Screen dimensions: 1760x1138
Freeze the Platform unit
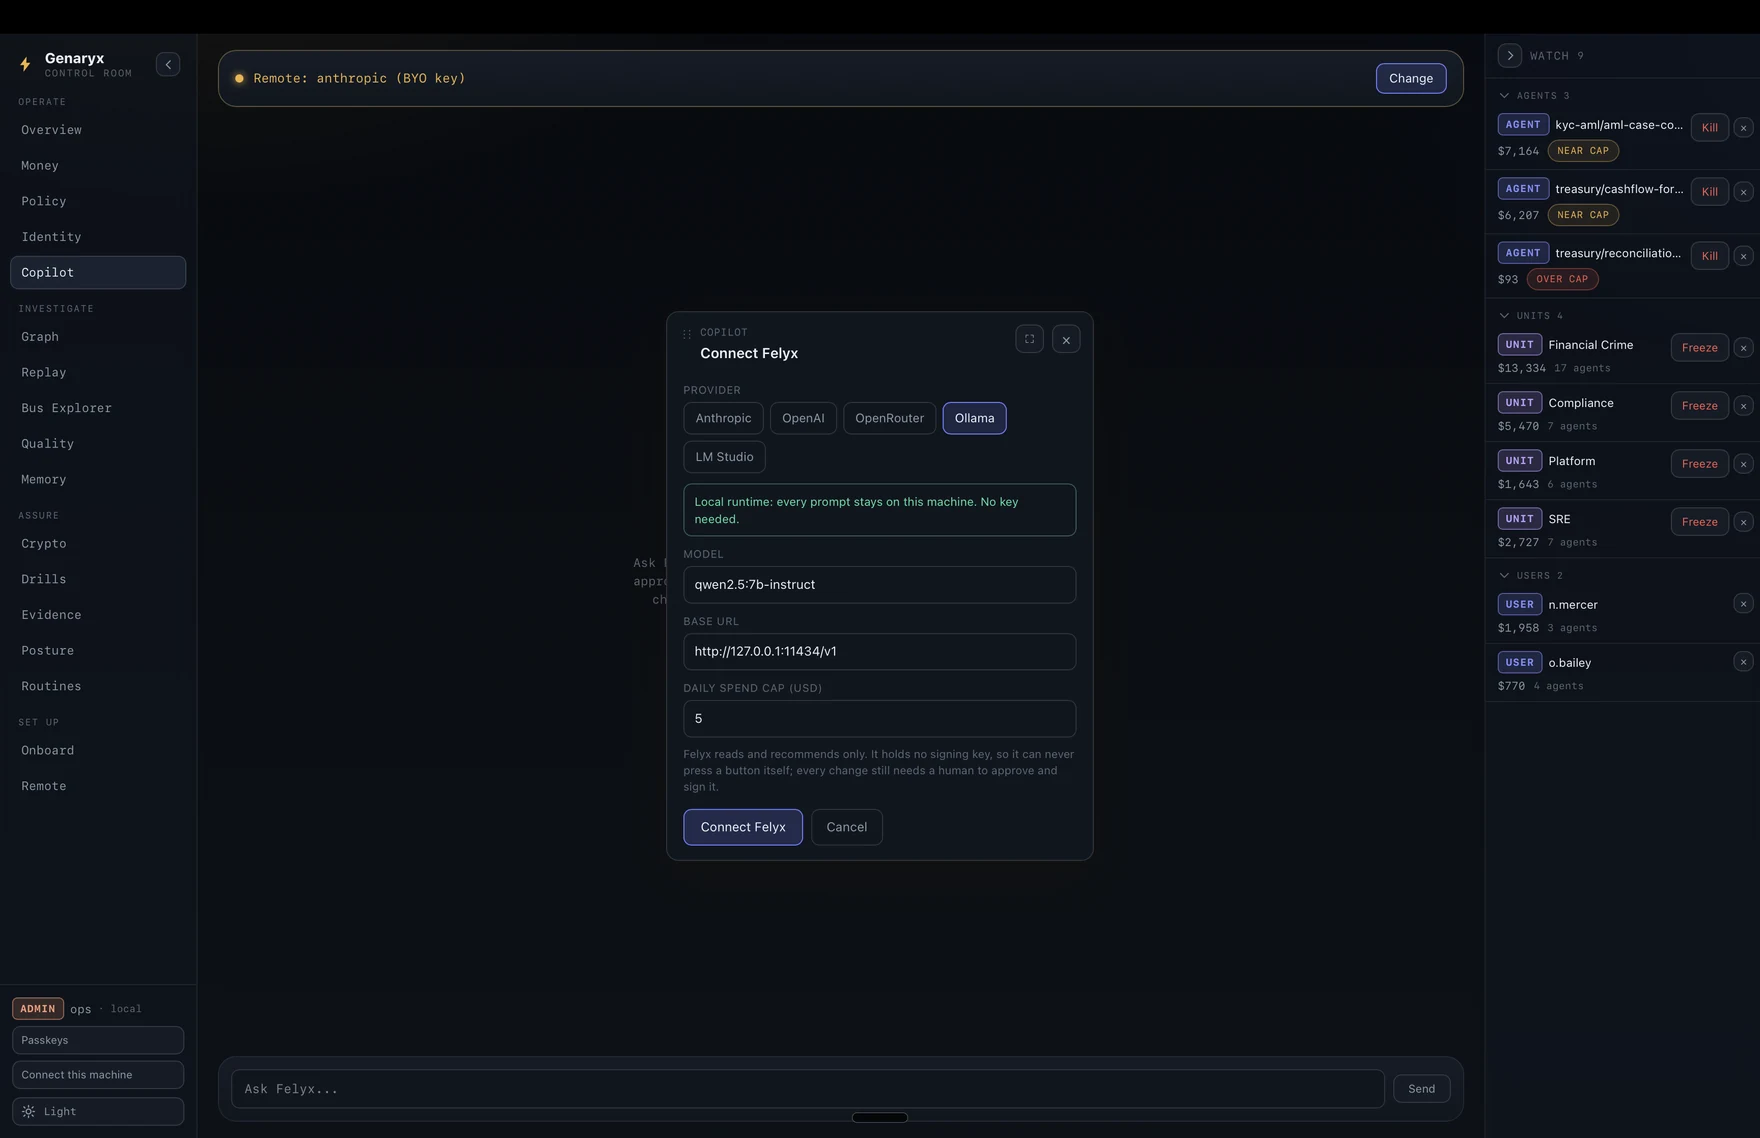pos(1699,464)
